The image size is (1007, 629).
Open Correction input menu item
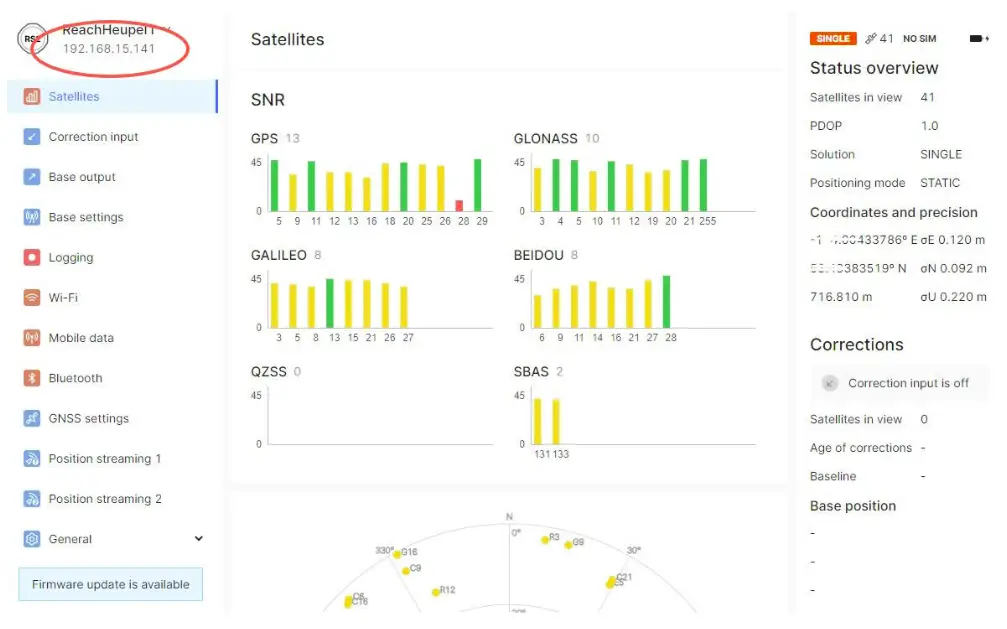(x=112, y=137)
